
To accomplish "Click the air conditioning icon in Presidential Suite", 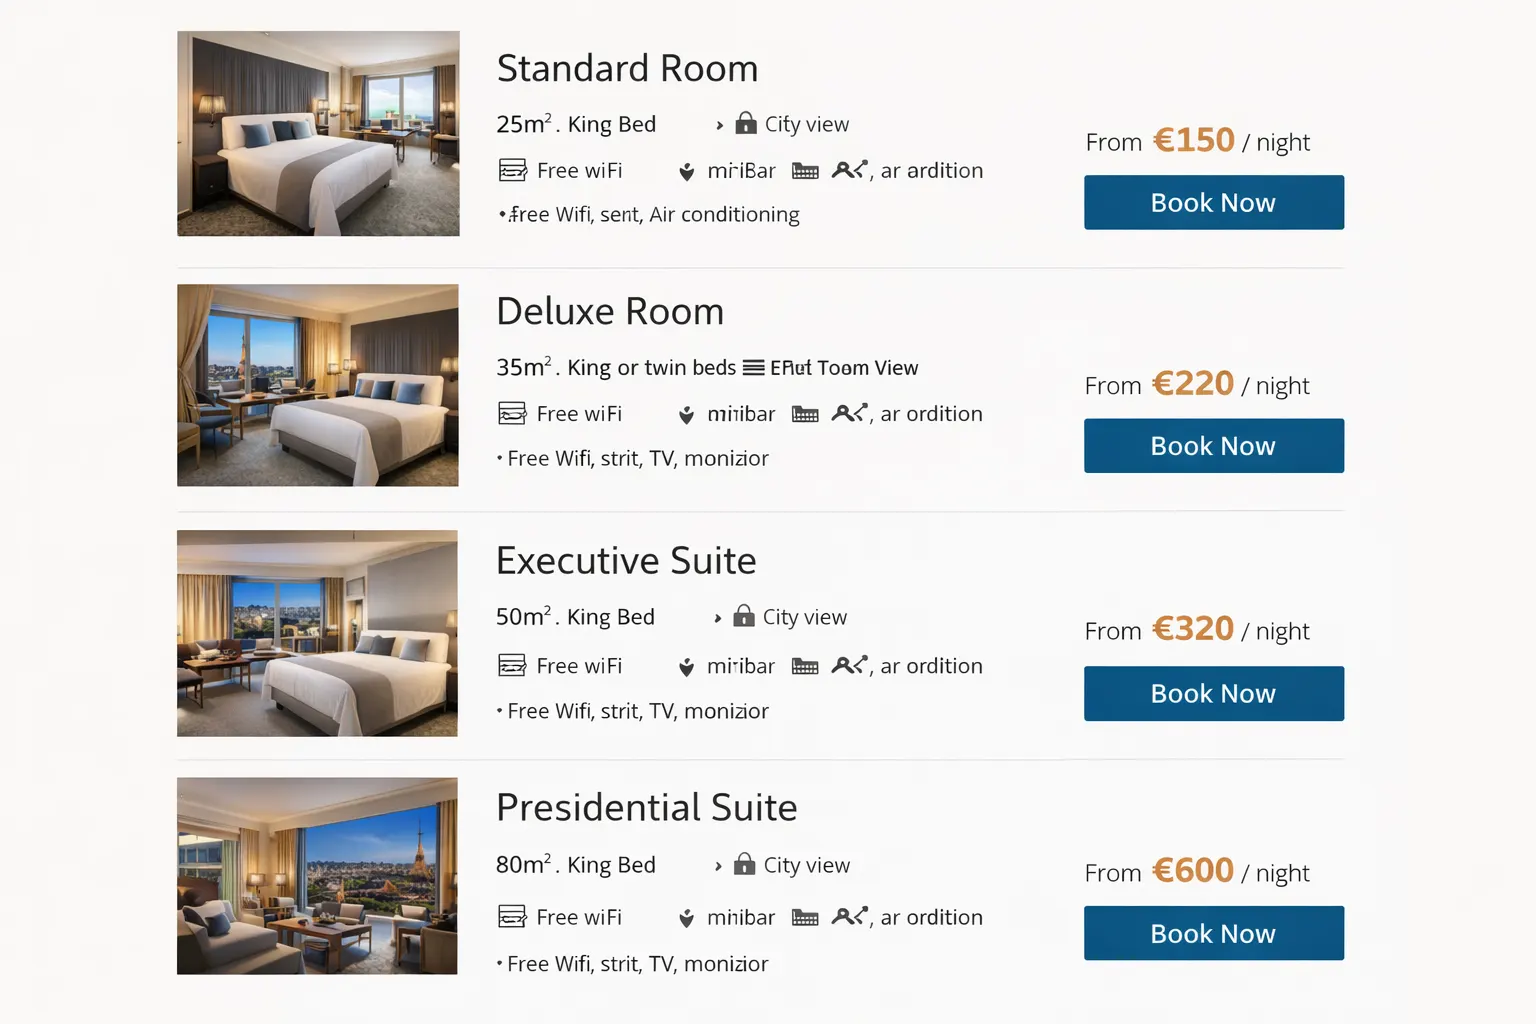I will pos(849,916).
